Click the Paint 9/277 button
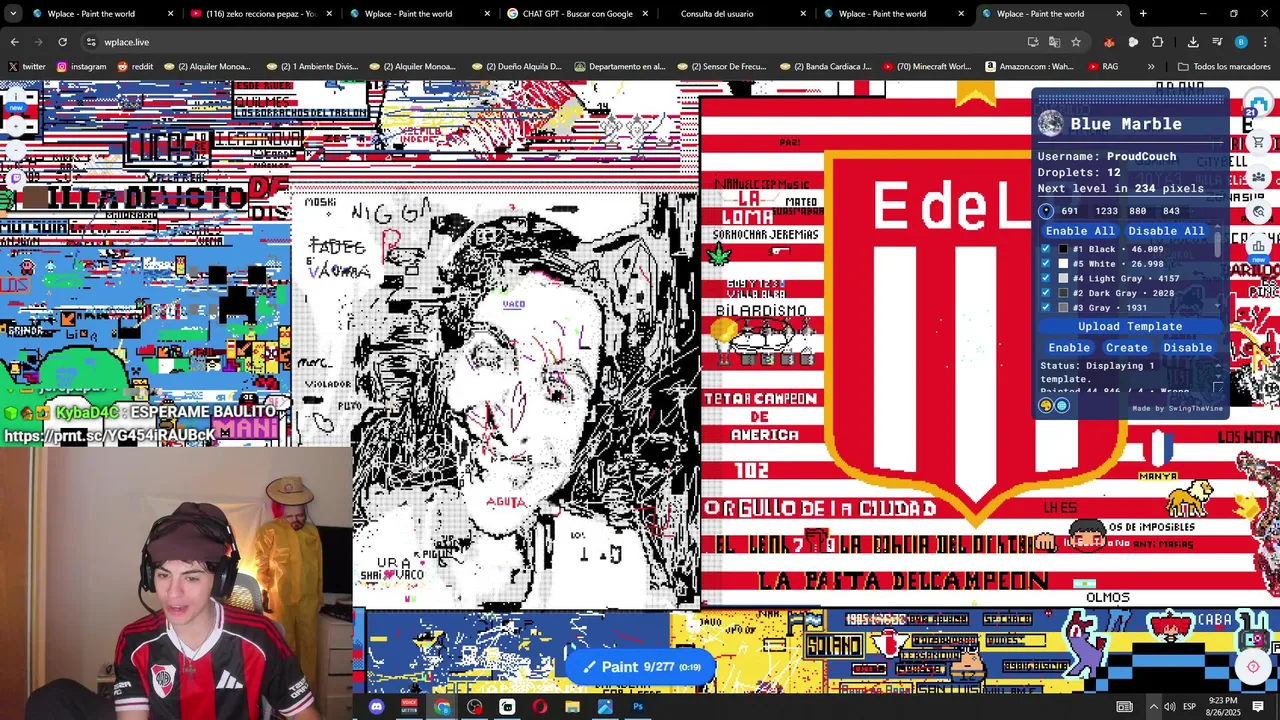 (641, 667)
